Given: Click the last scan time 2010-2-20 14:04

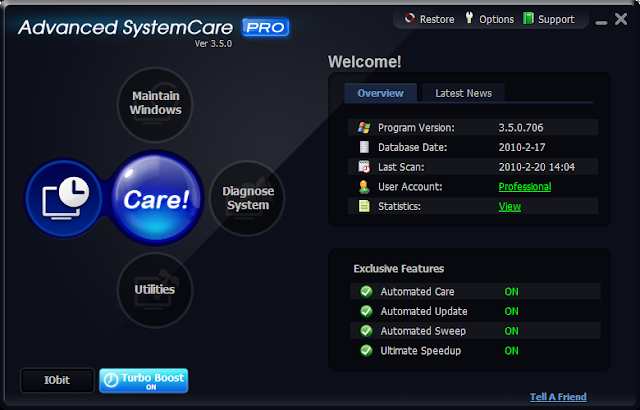Looking at the screenshot, I should click(x=536, y=167).
